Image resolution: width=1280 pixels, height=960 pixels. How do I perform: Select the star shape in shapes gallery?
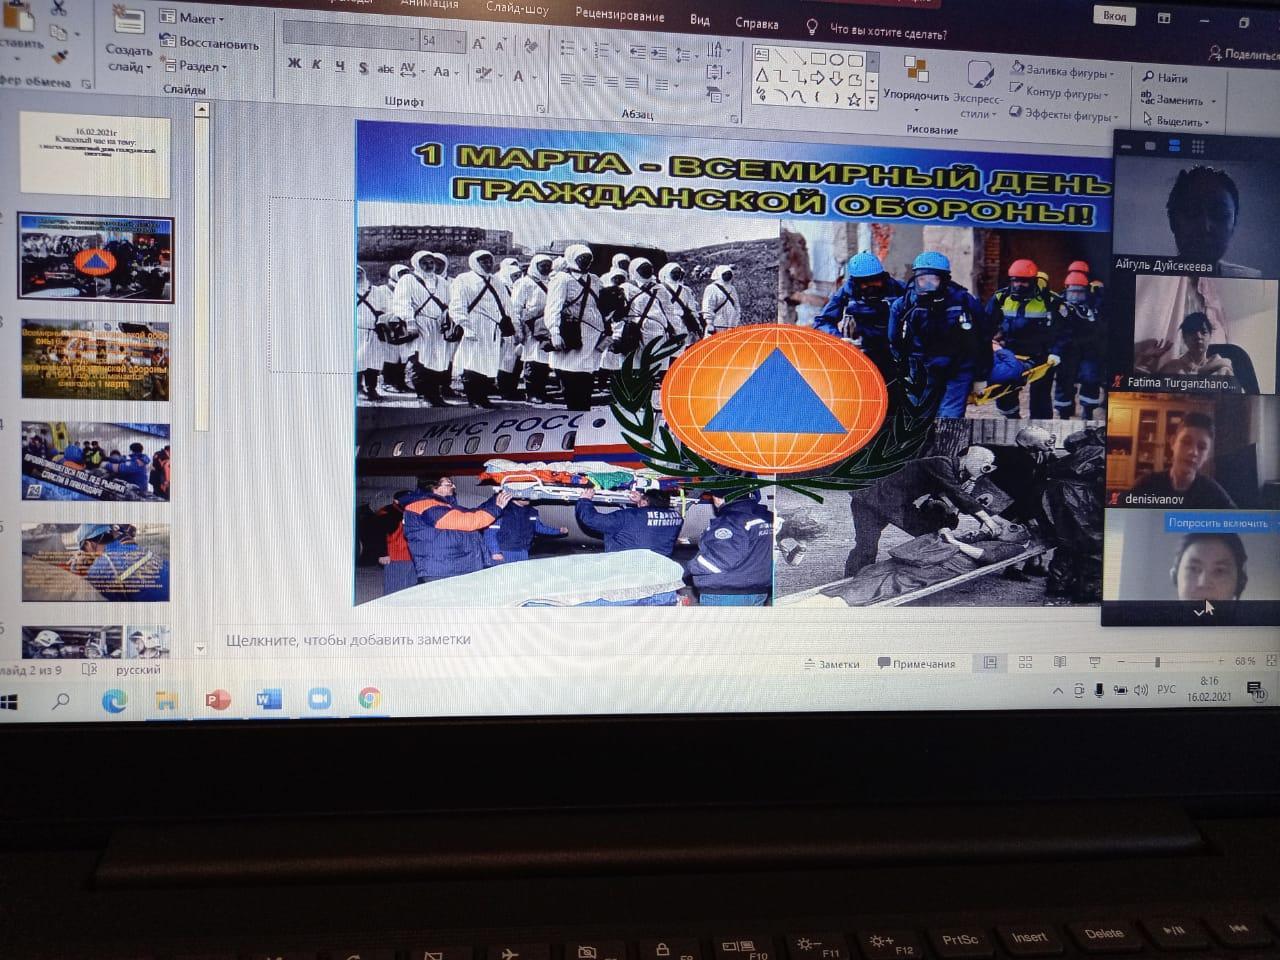854,99
